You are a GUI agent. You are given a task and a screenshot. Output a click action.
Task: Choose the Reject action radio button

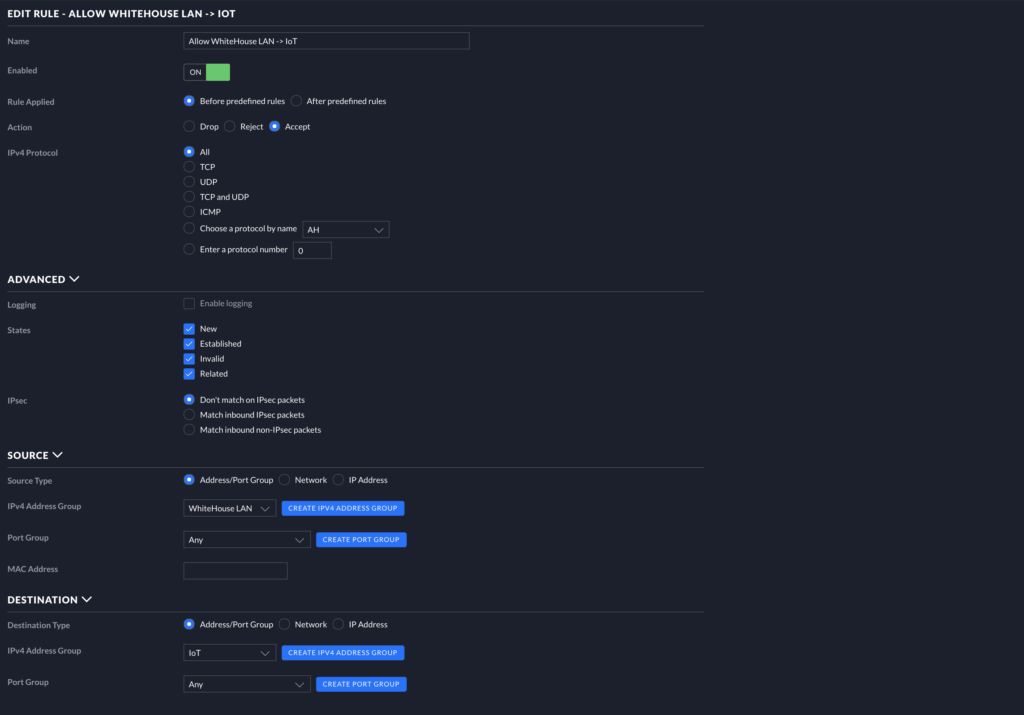tap(230, 127)
